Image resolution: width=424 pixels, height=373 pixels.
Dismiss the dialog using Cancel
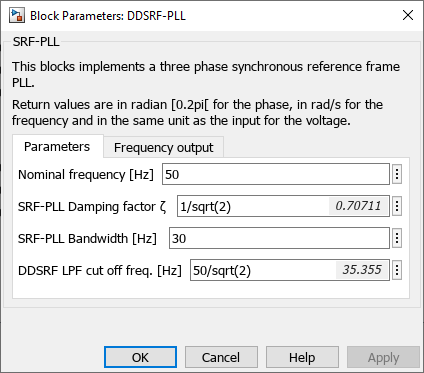(x=221, y=357)
